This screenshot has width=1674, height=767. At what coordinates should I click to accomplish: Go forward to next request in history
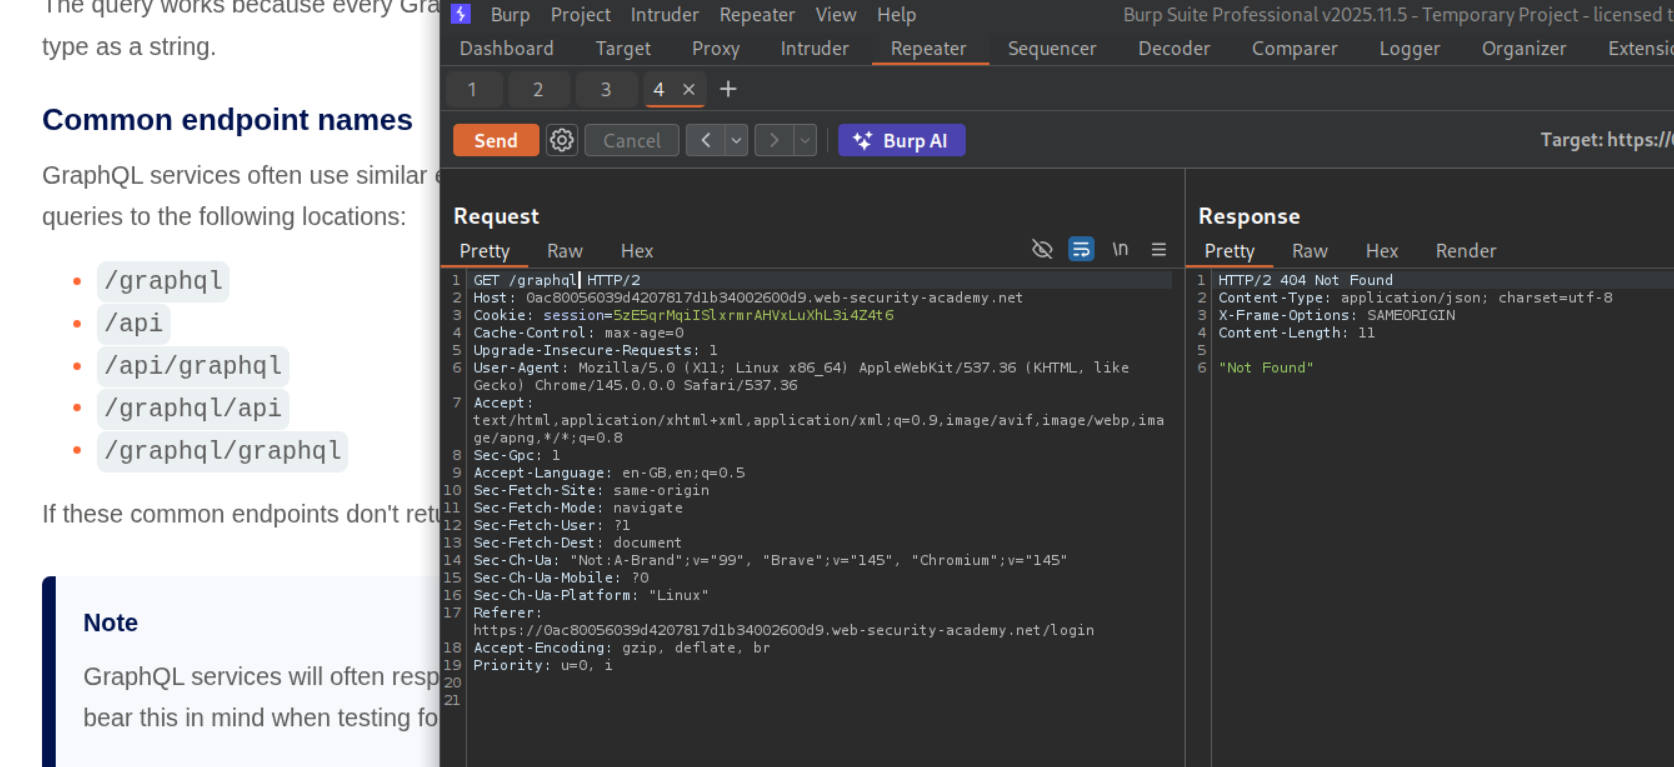click(774, 141)
